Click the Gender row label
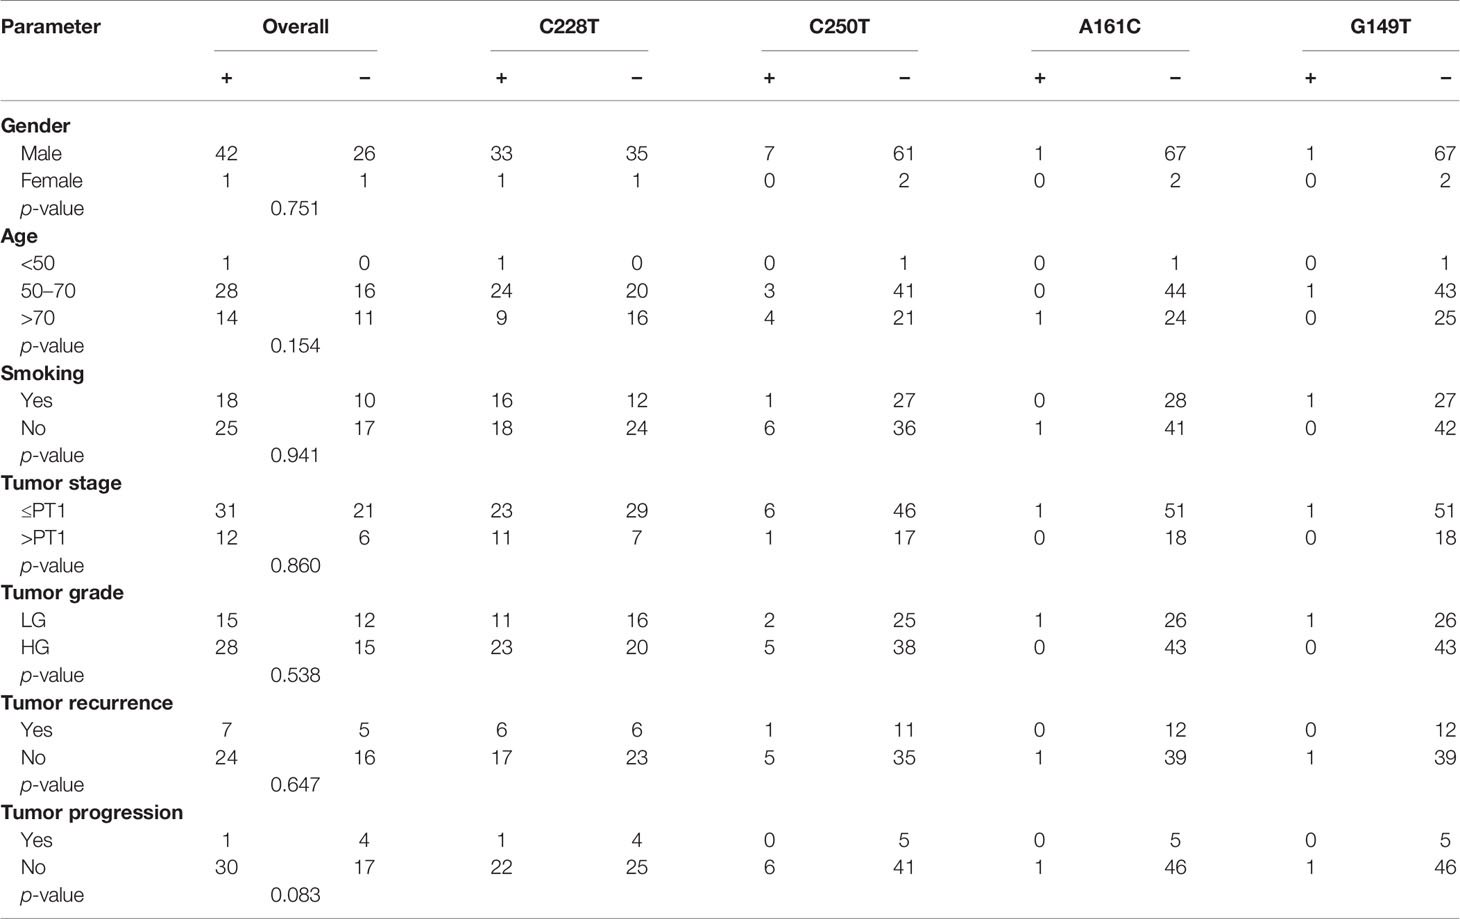Screen dimensions: 1460x919 [36, 126]
